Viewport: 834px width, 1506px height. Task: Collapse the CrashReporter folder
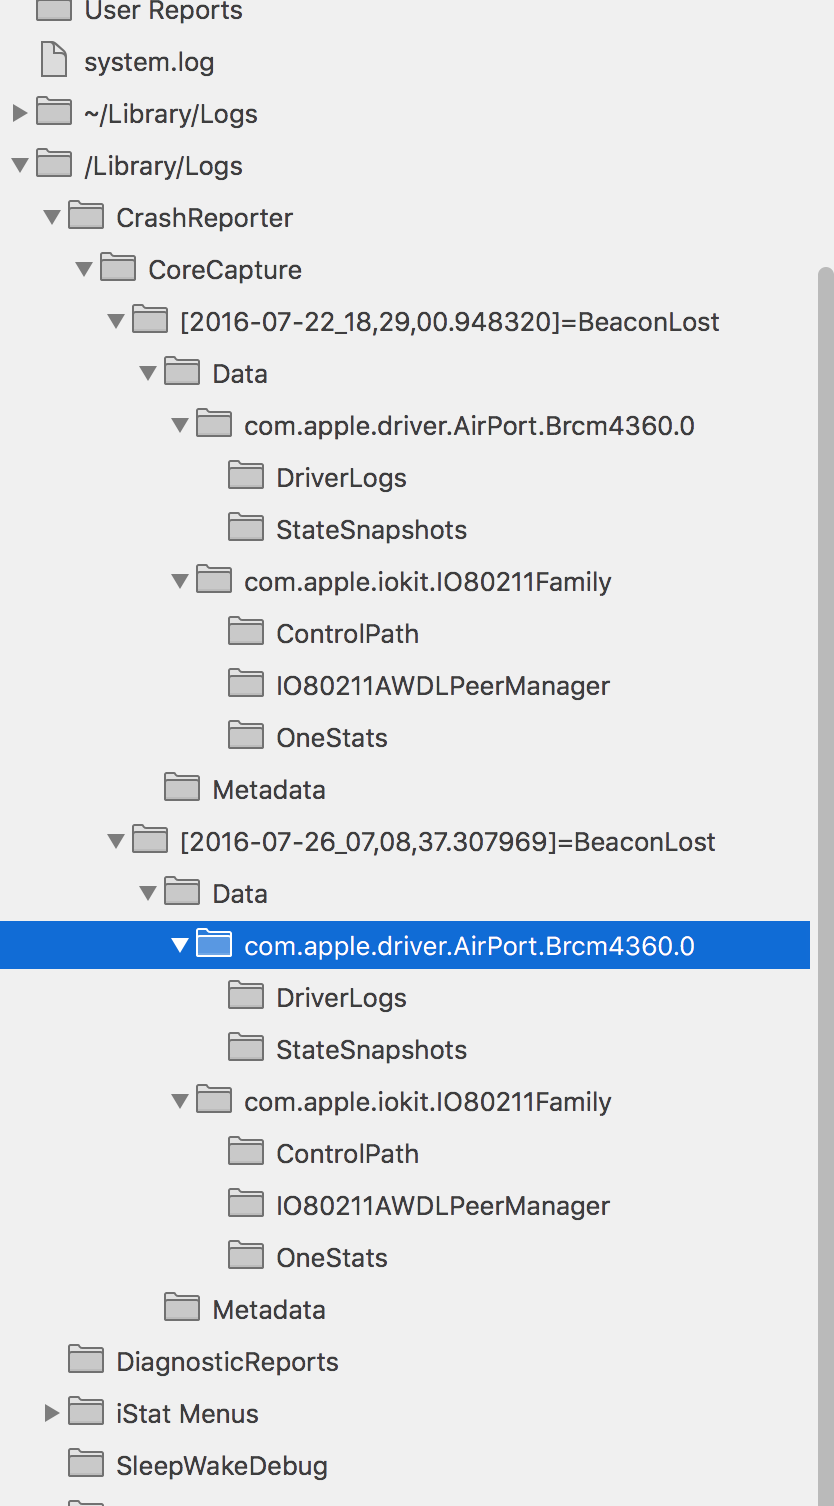[x=52, y=218]
